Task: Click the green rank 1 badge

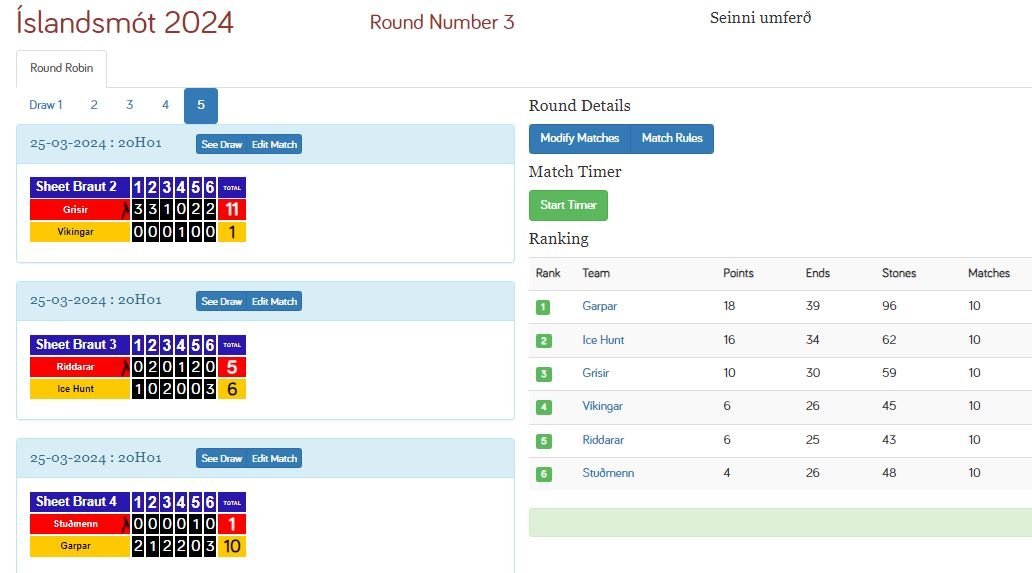Action: [x=543, y=307]
